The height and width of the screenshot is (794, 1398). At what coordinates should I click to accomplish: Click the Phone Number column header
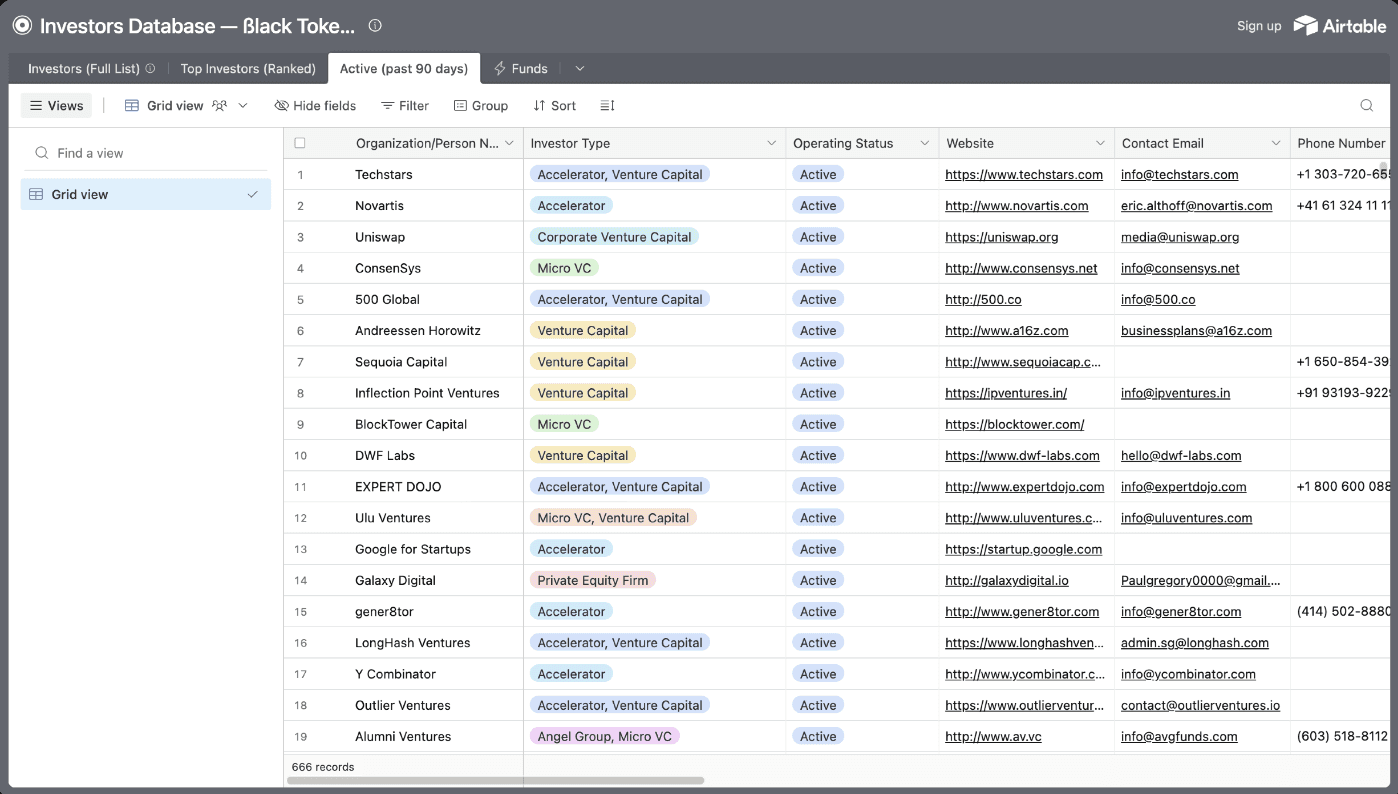1341,143
